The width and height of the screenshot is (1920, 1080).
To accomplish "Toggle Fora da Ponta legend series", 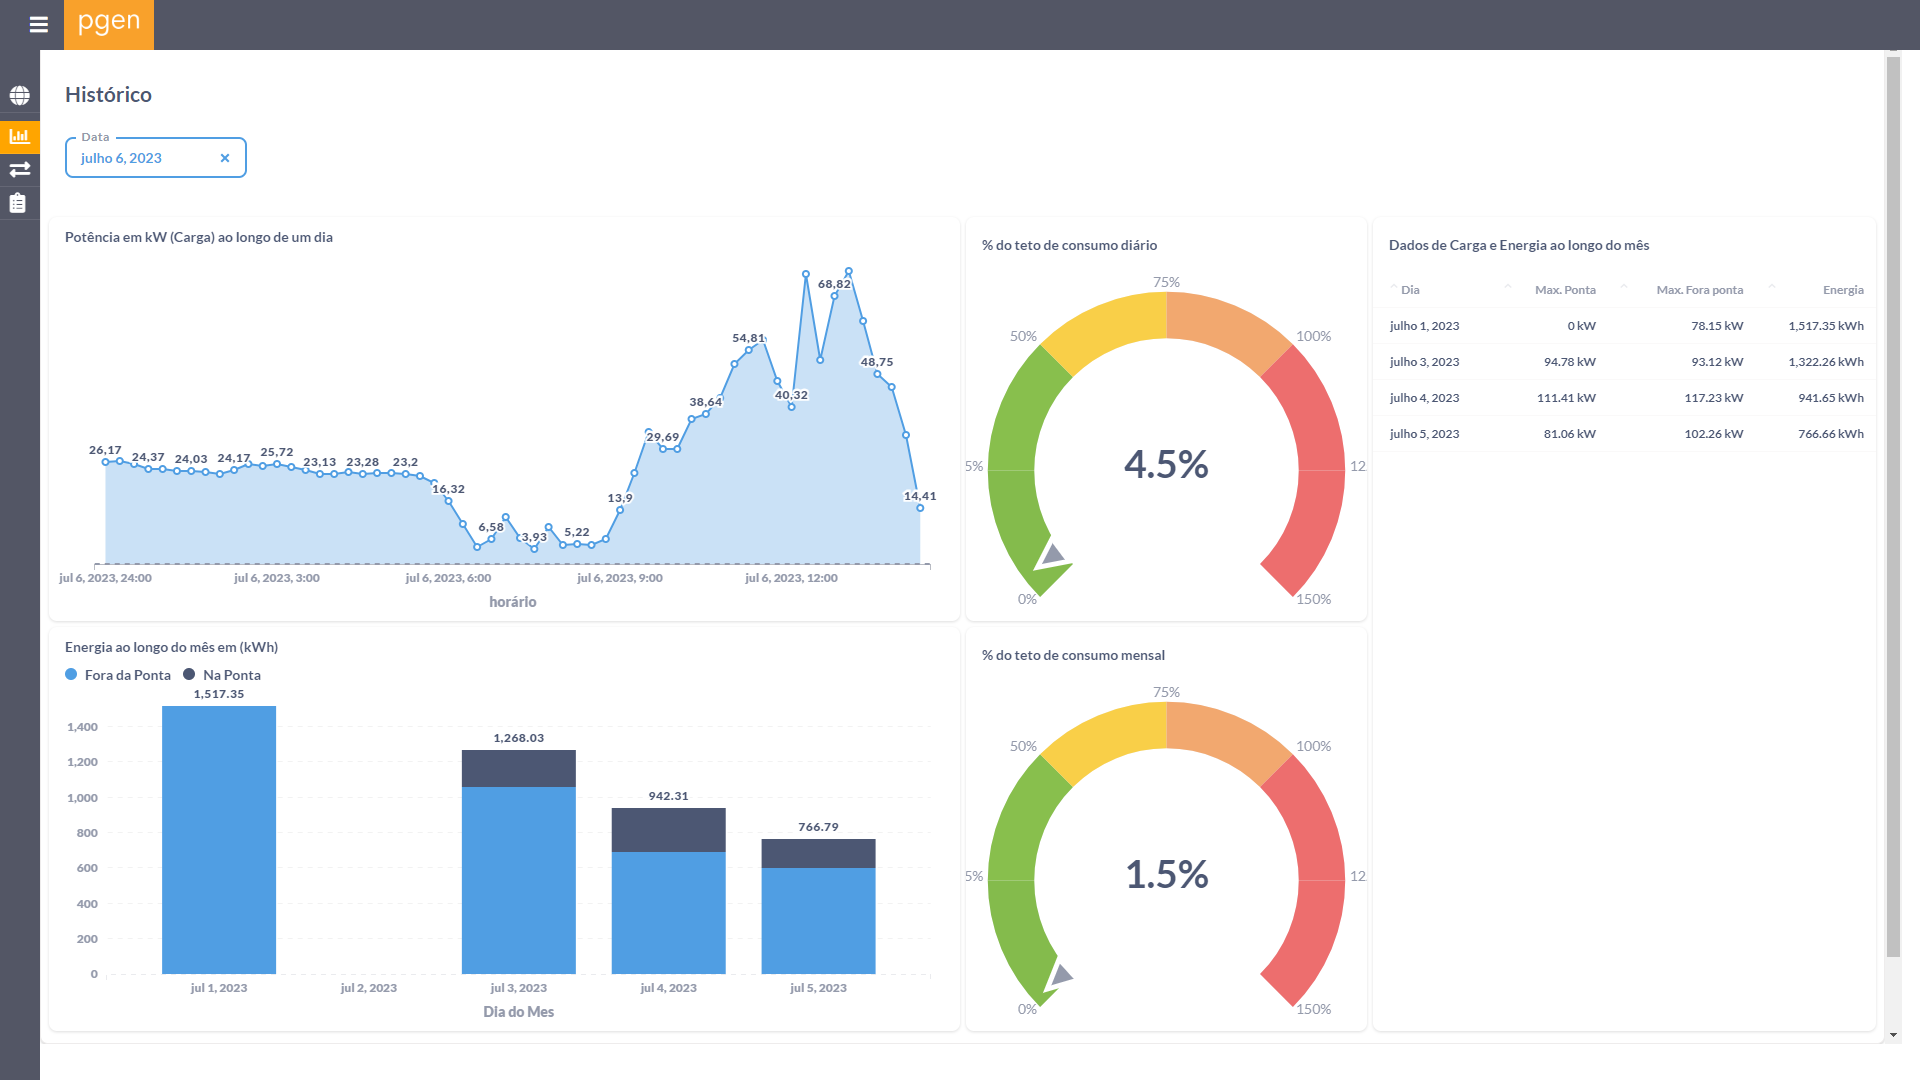I will 118,675.
